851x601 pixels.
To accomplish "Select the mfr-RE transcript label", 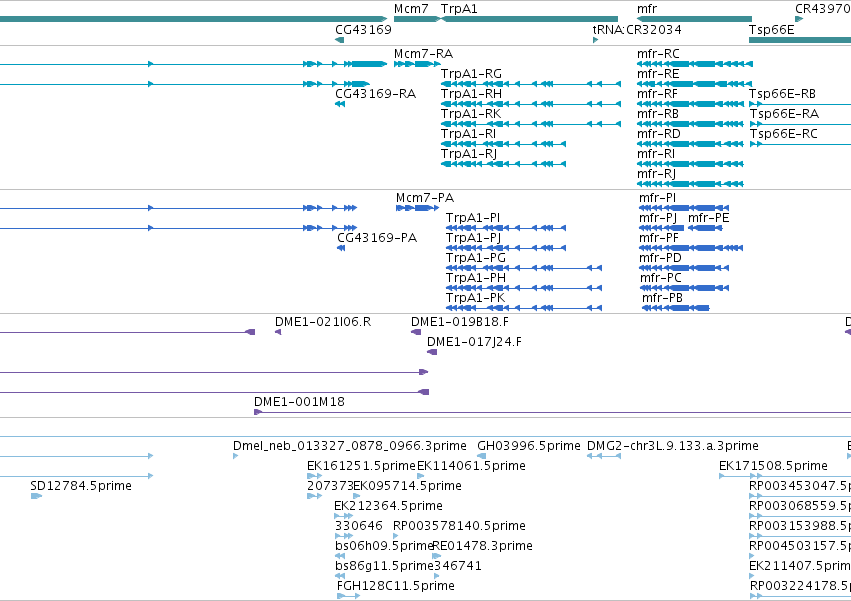I will [x=658, y=74].
